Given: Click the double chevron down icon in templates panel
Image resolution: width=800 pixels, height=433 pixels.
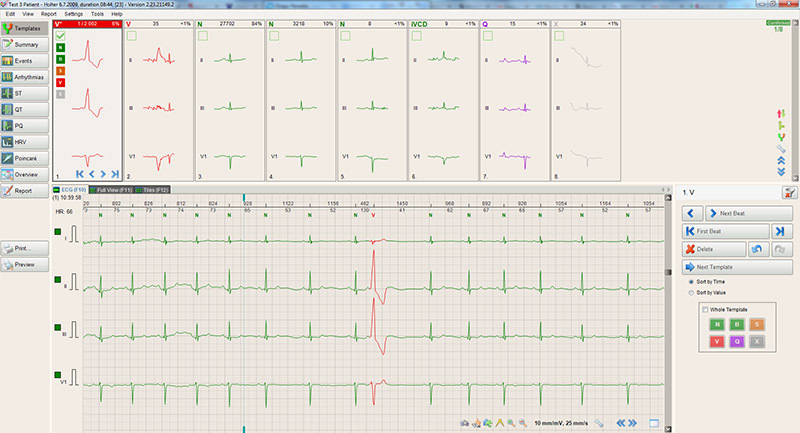Looking at the screenshot, I should 781,172.
